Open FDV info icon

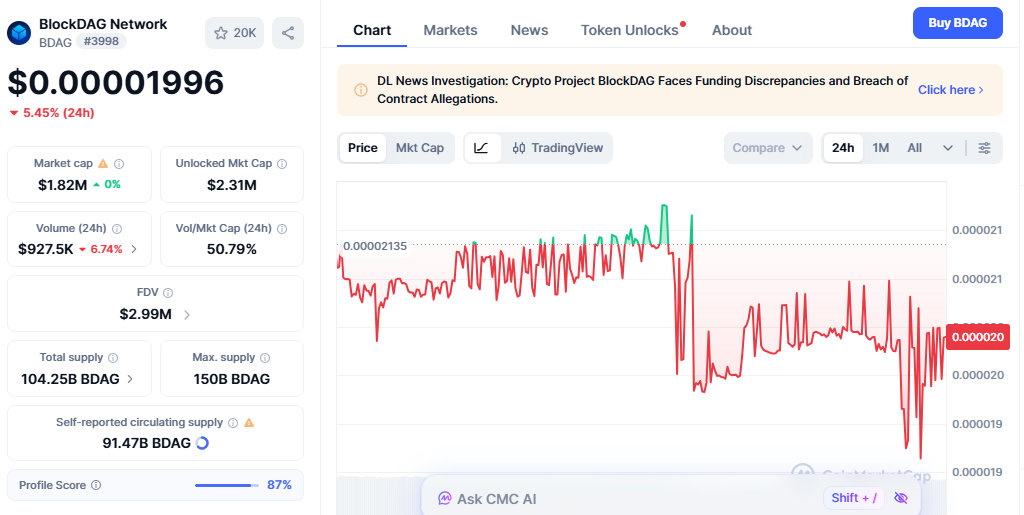point(168,293)
